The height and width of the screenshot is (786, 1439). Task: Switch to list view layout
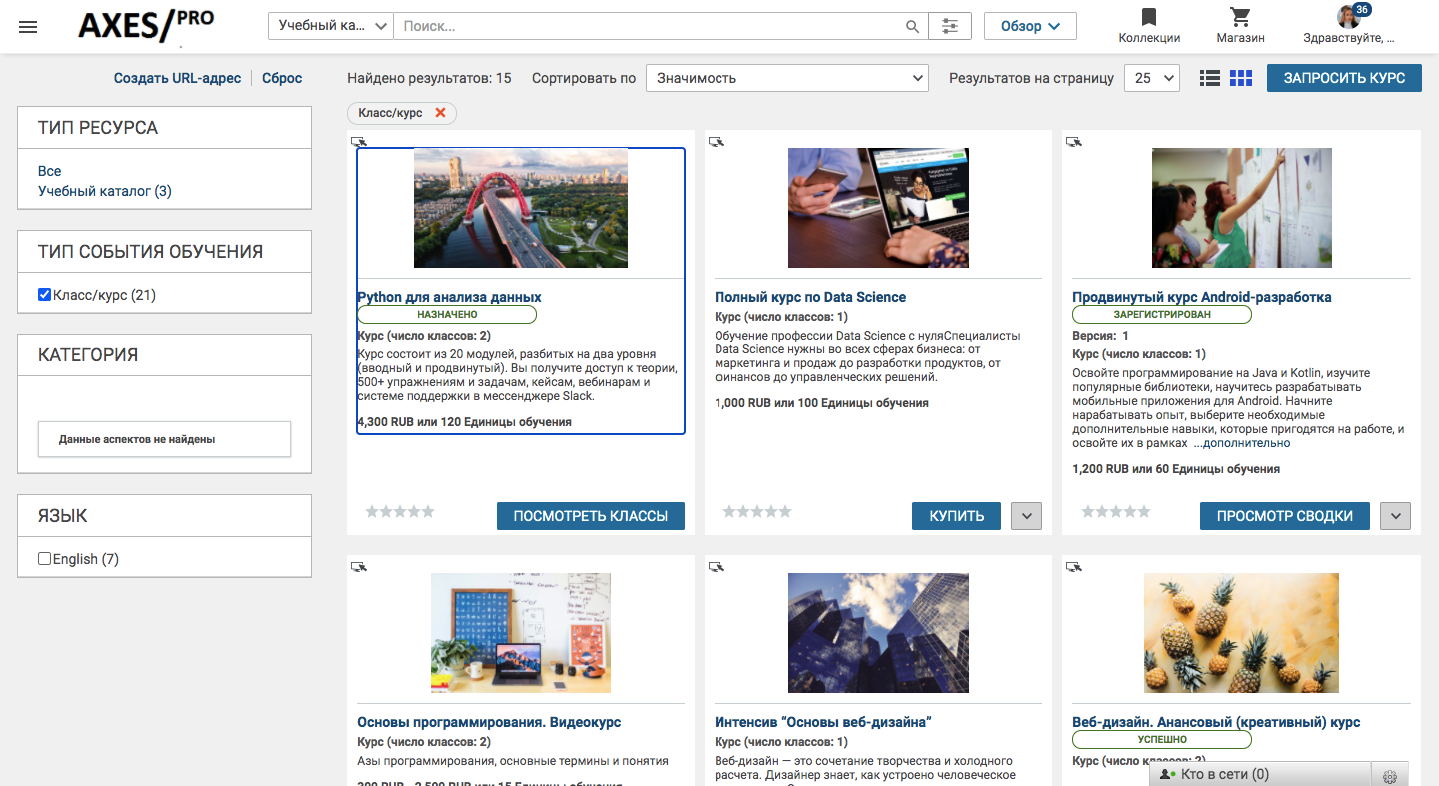pyautogui.click(x=1209, y=78)
